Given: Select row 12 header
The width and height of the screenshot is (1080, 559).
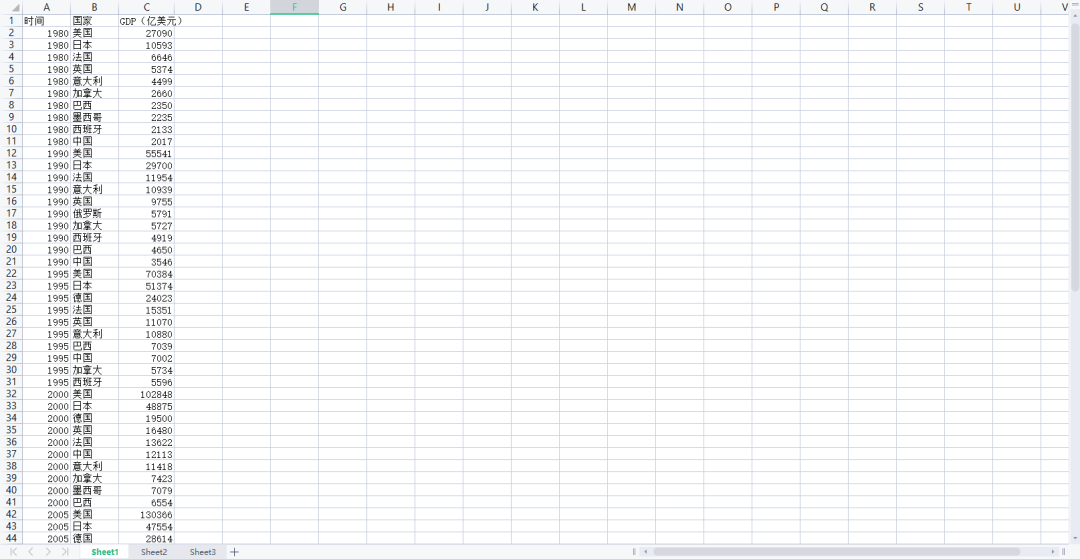Looking at the screenshot, I should (x=11, y=153).
